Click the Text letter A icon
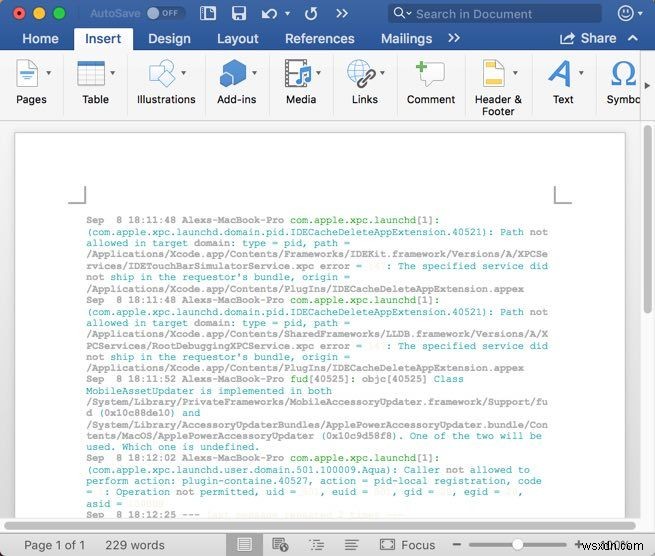This screenshot has width=655, height=556. pyautogui.click(x=559, y=73)
